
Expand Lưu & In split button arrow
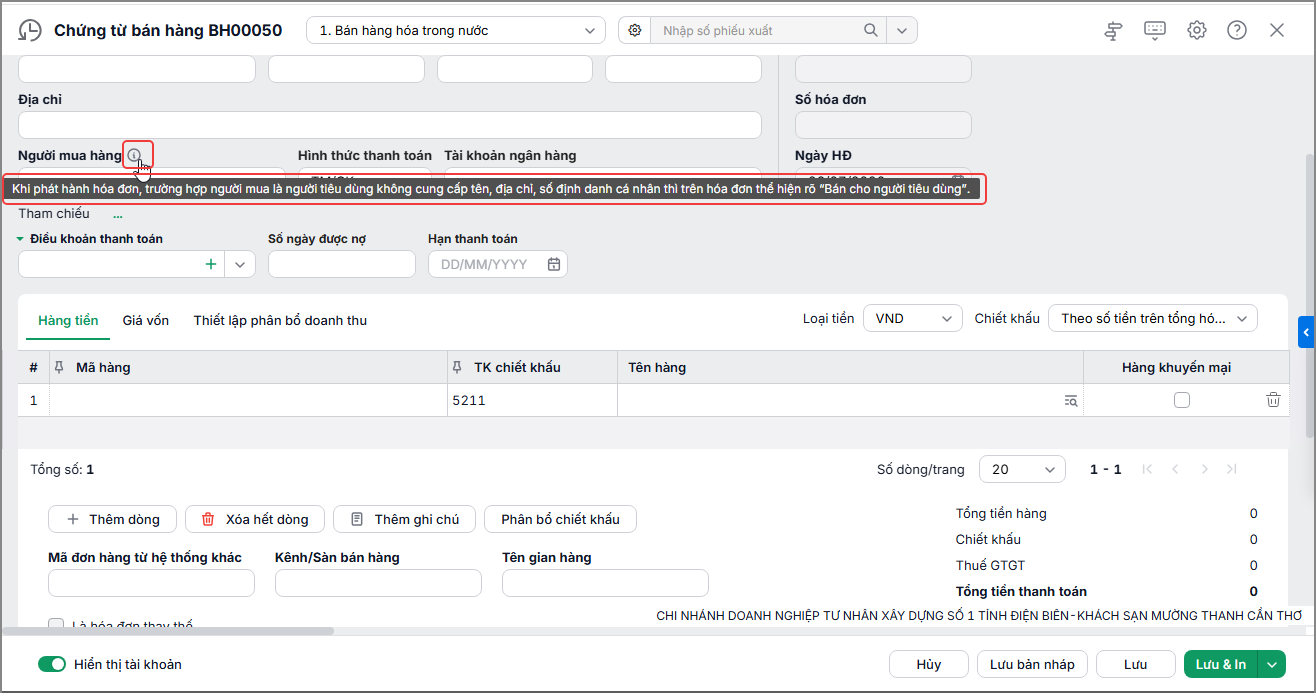[x=1272, y=664]
